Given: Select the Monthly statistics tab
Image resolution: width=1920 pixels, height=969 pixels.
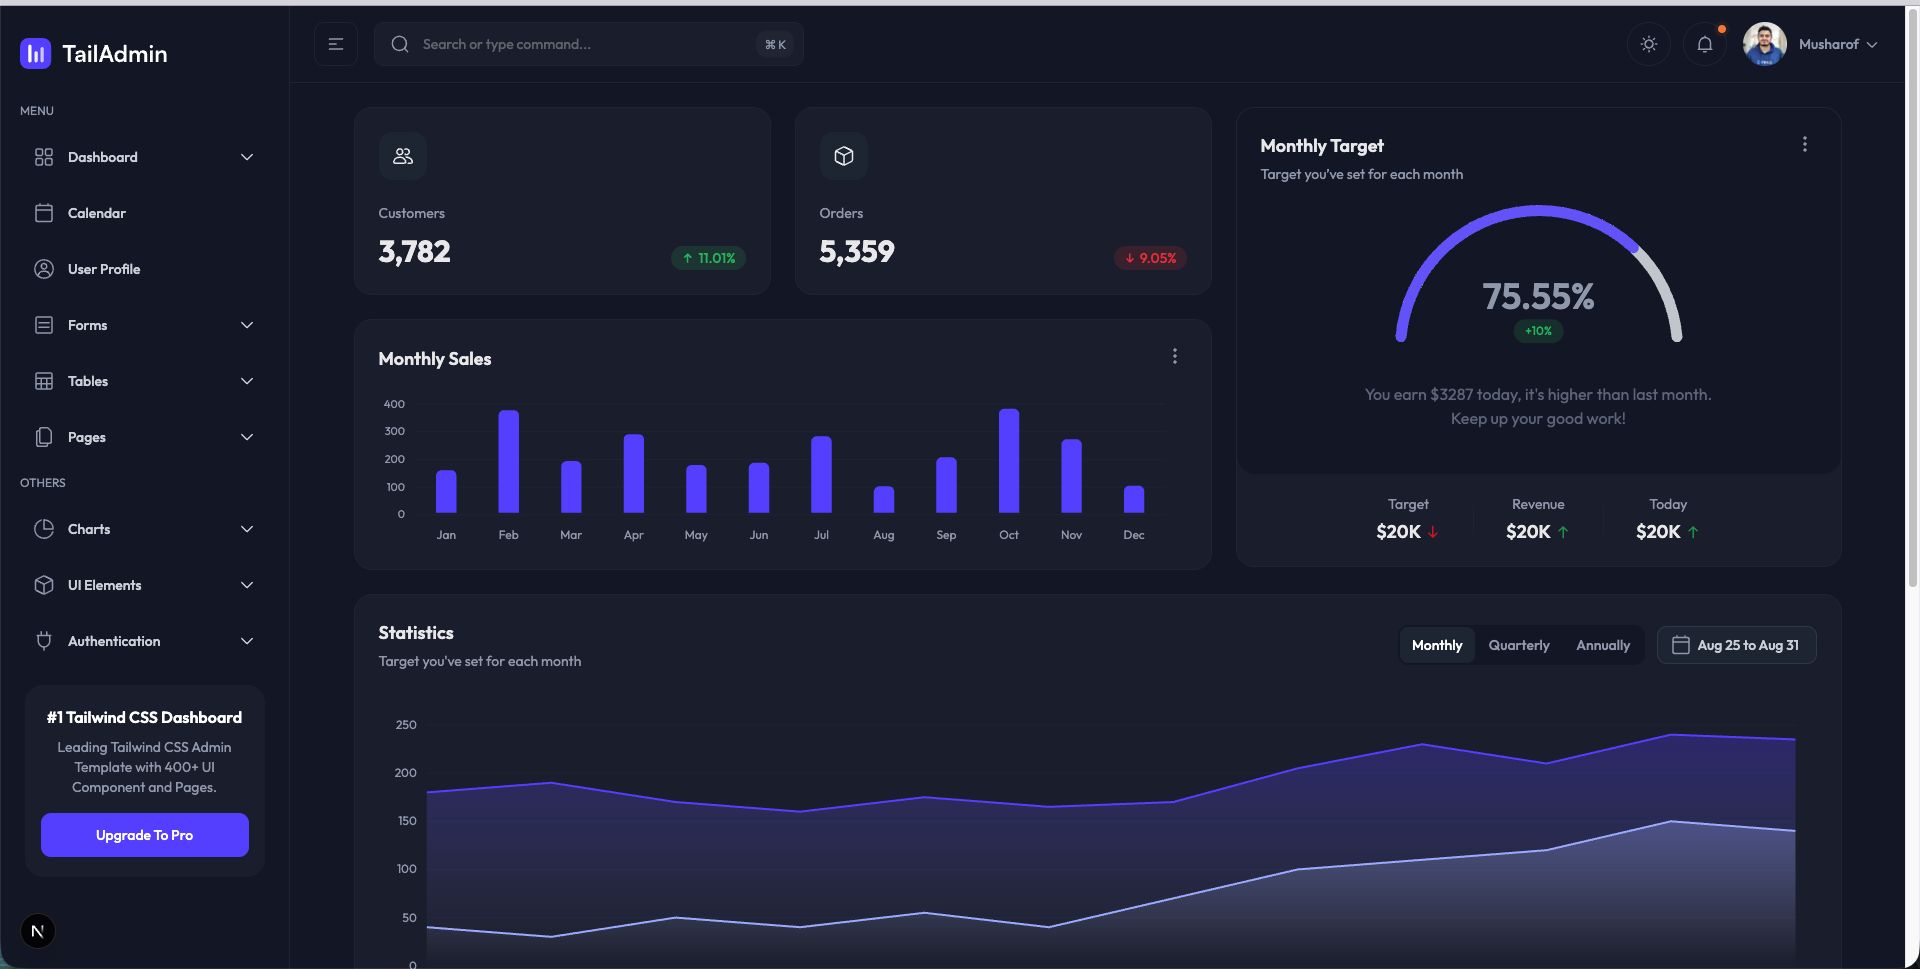Looking at the screenshot, I should (x=1437, y=645).
